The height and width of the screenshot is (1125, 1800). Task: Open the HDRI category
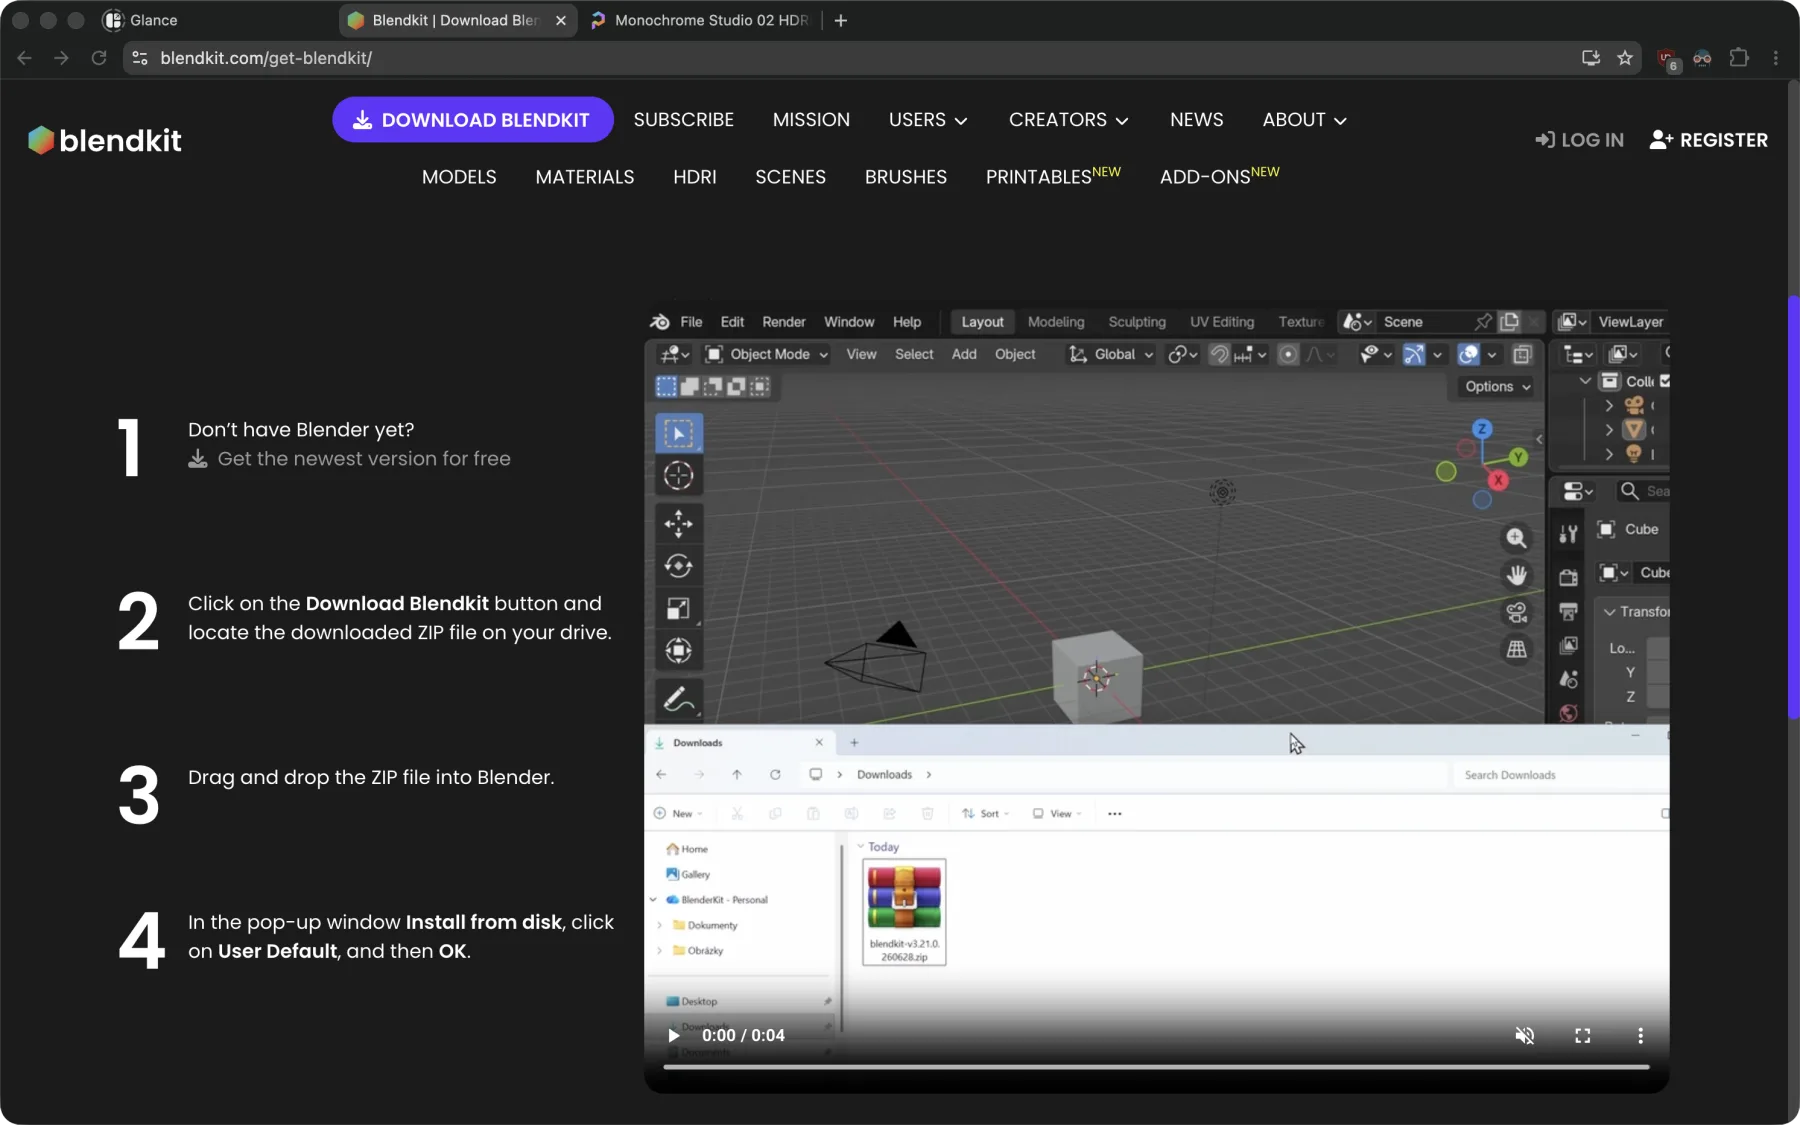tap(694, 177)
